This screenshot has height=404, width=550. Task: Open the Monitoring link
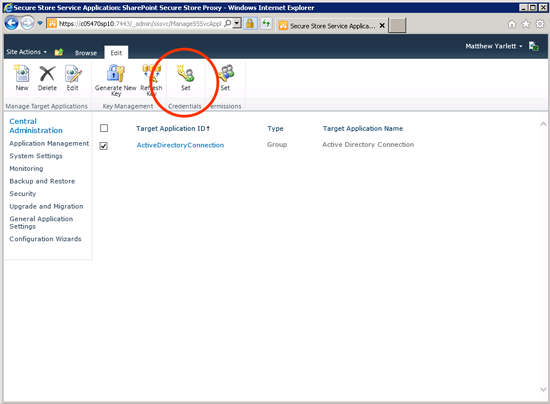(26, 168)
